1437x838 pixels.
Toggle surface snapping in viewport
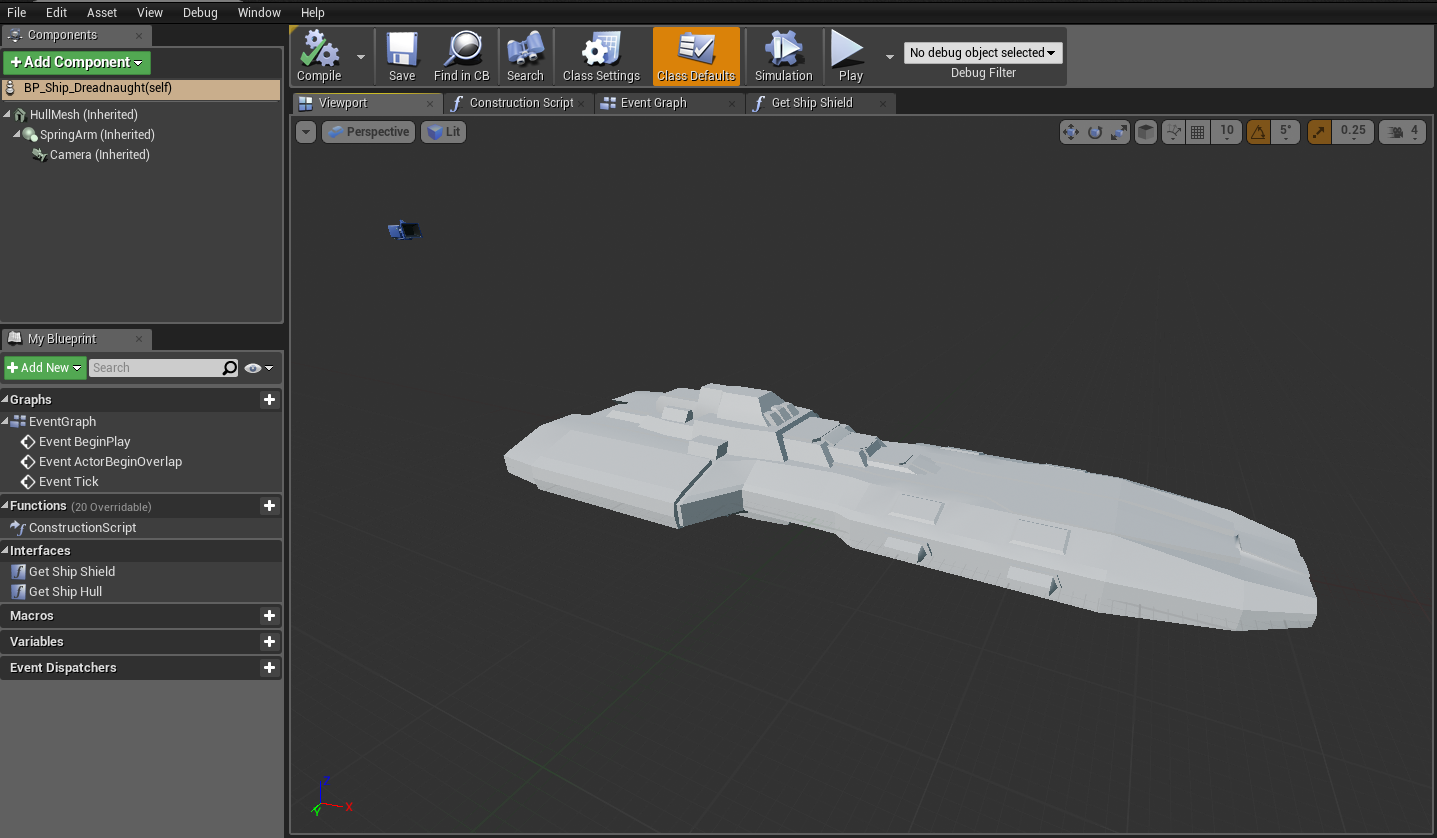[1174, 132]
